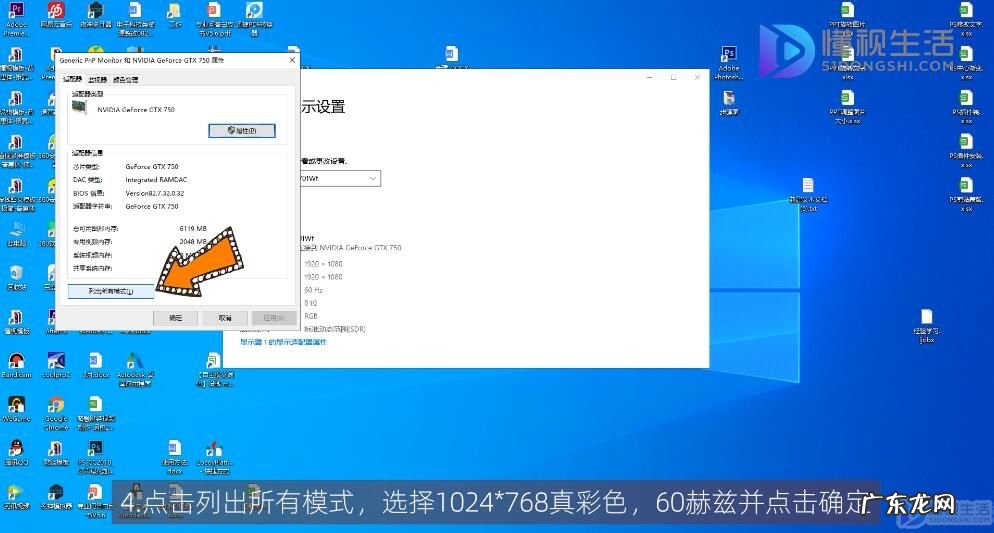The height and width of the screenshot is (533, 994).
Task: Open the Tencent Video desktop icon
Action: click(16, 497)
